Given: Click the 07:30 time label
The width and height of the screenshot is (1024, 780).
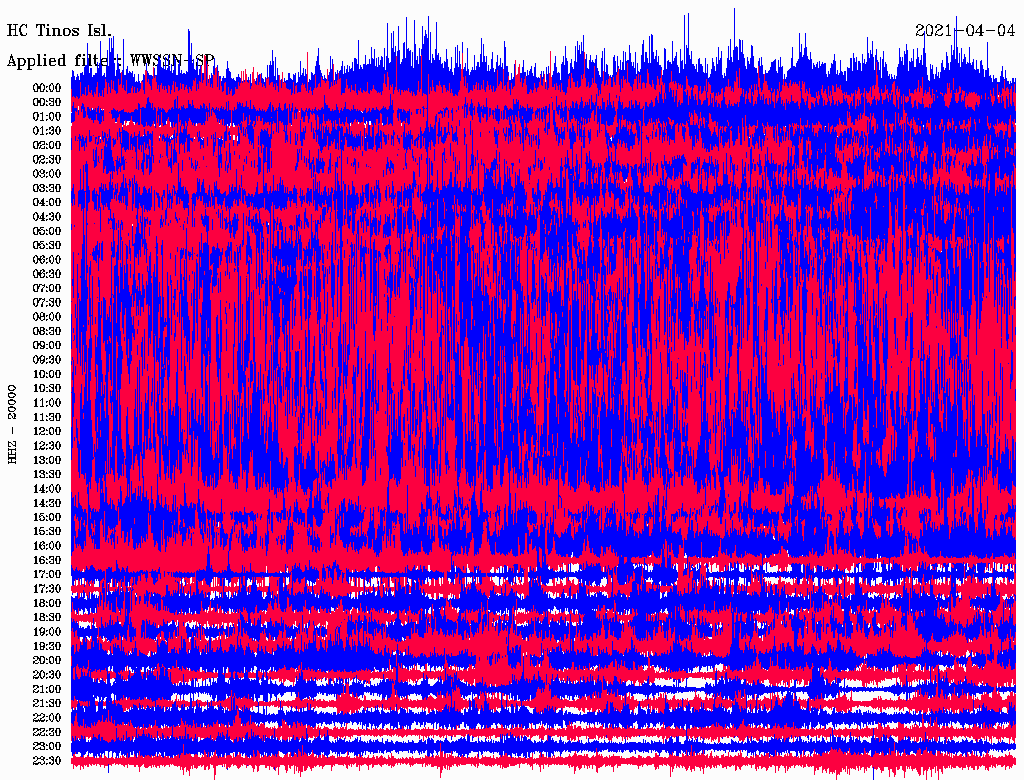Looking at the screenshot, I should pos(47,303).
